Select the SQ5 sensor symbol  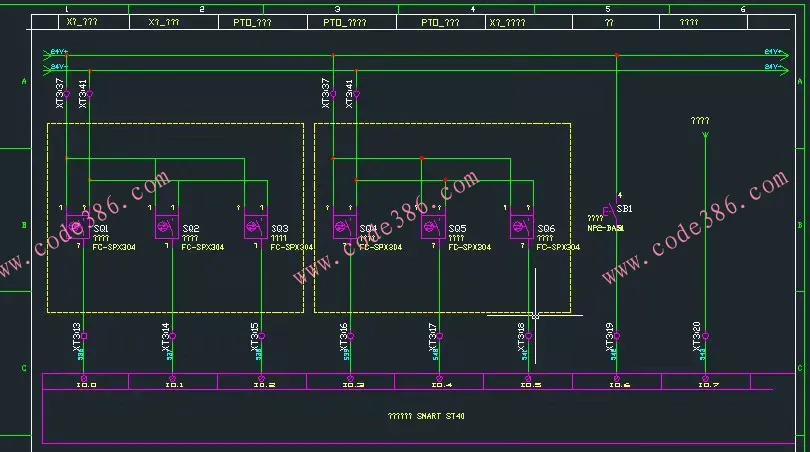click(x=433, y=228)
